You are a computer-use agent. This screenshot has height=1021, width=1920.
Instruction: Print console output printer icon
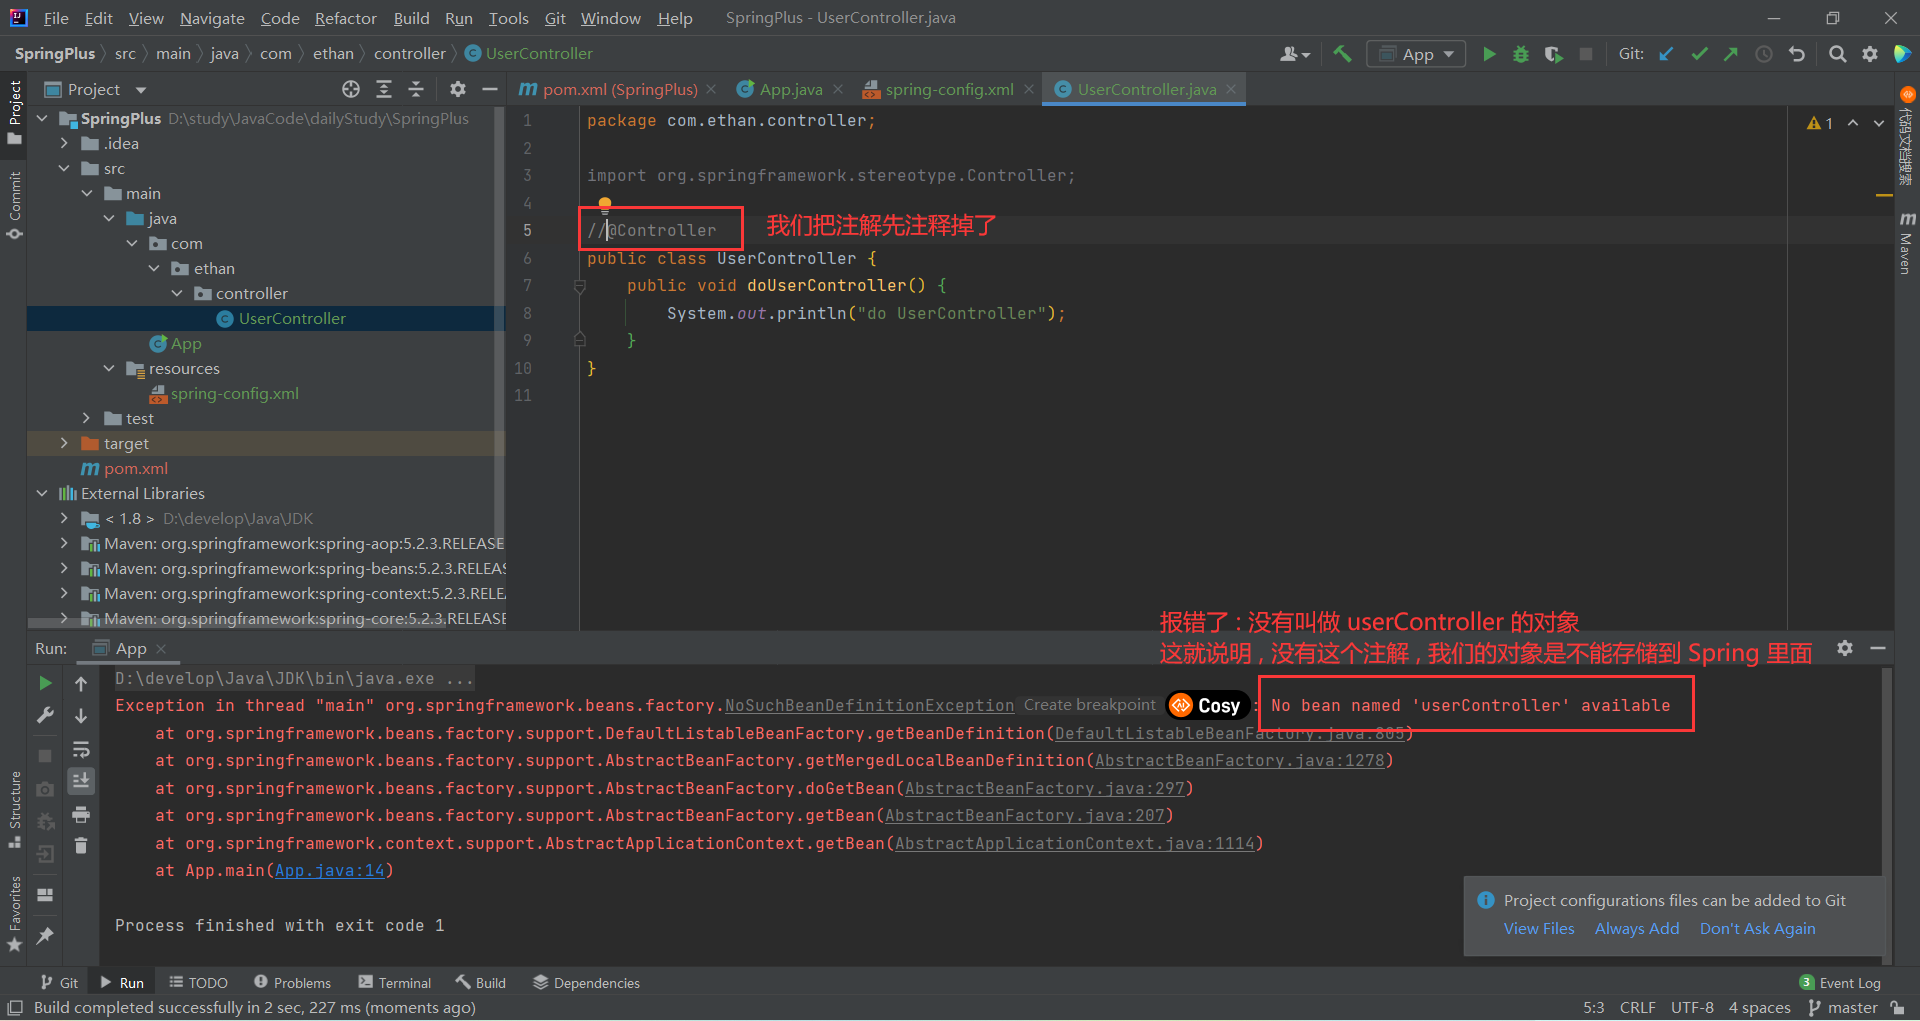click(x=81, y=814)
